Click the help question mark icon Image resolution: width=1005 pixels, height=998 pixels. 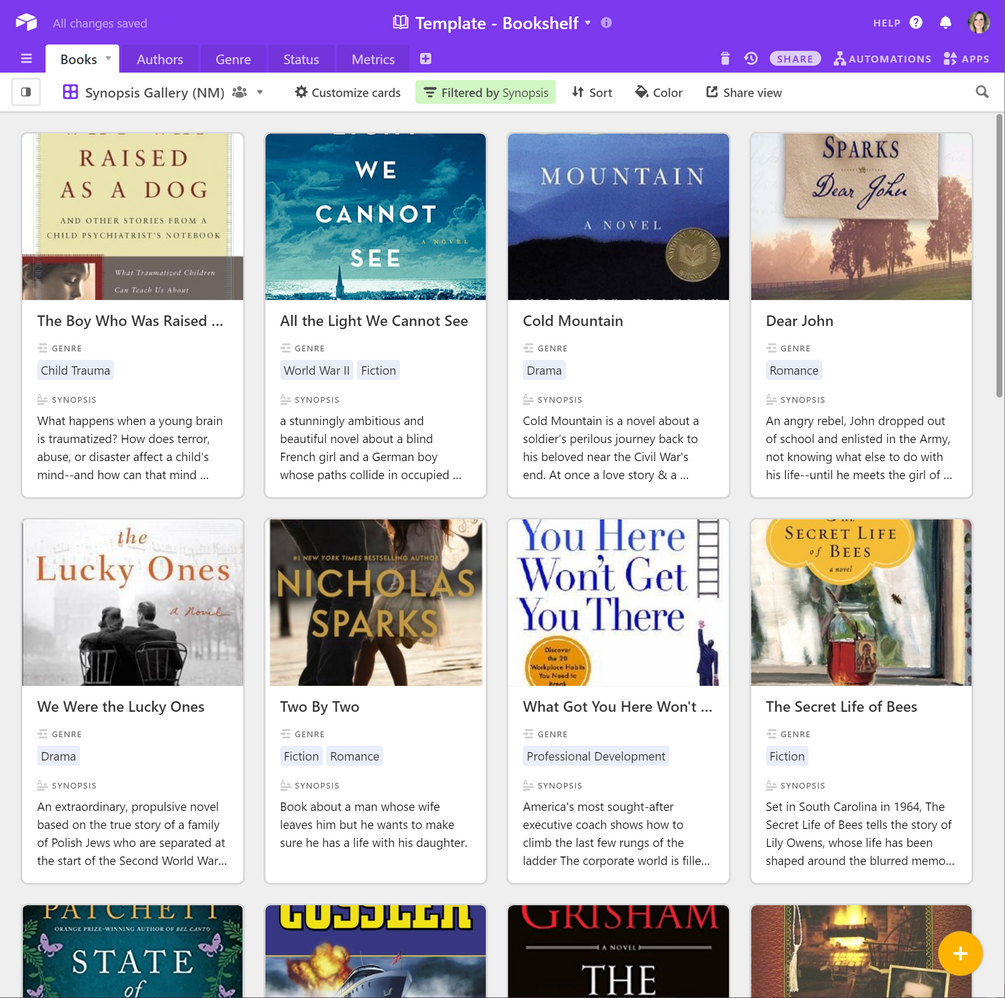coord(916,23)
